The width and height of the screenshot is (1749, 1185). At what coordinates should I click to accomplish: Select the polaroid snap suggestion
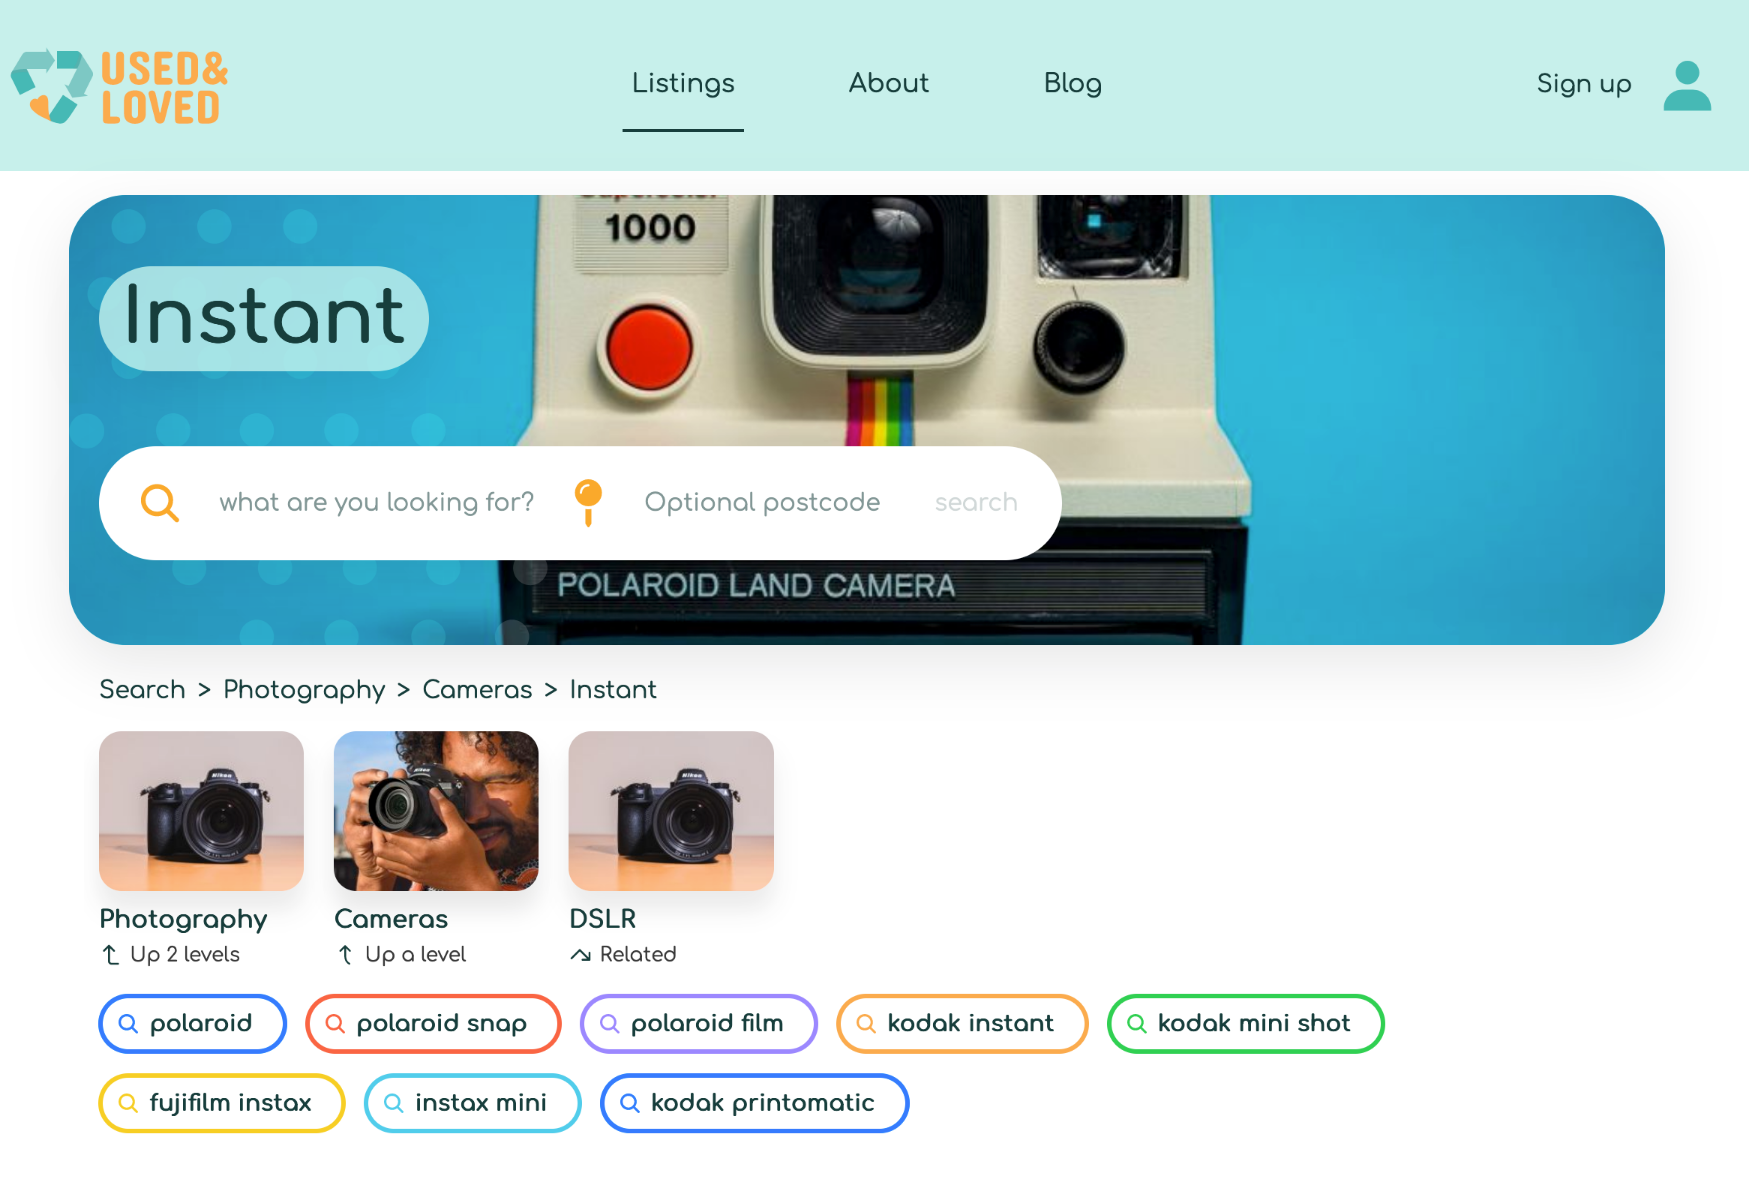point(433,1024)
